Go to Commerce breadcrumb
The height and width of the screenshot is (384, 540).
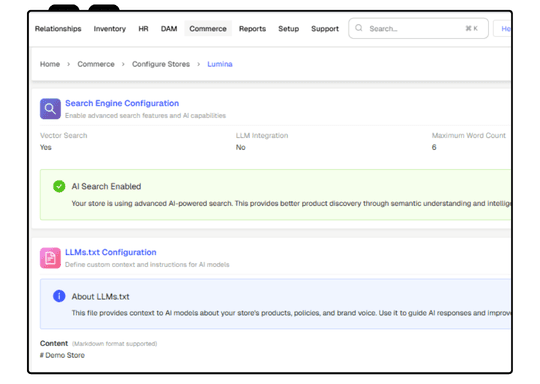click(x=96, y=64)
